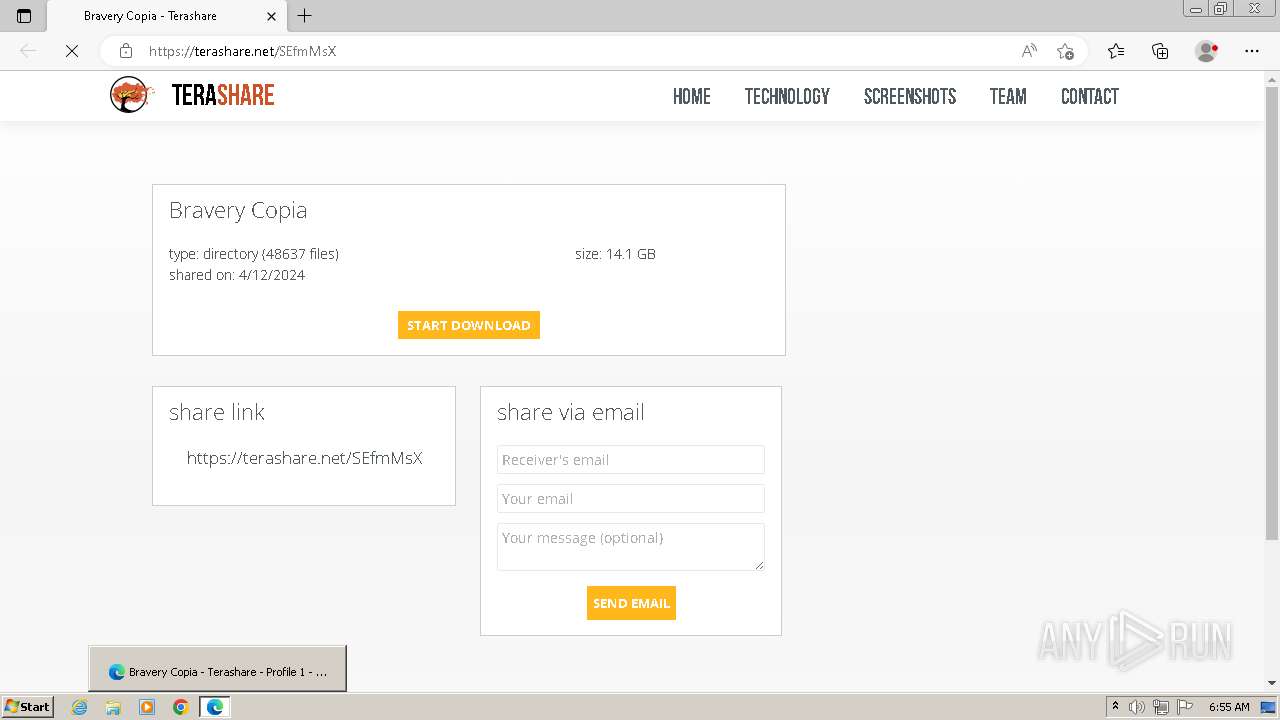Open the CONTACT section
This screenshot has height=720, width=1280.
pos(1090,96)
